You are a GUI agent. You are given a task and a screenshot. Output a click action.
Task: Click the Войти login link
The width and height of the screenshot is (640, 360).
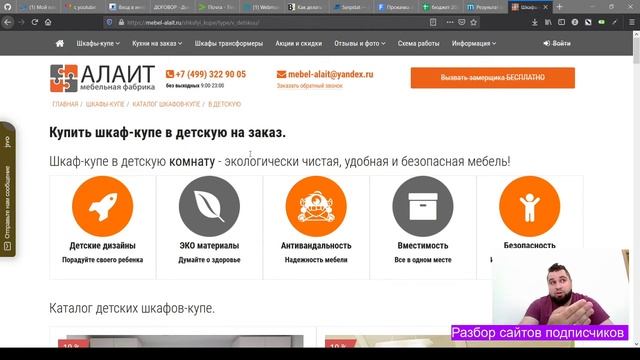click(x=557, y=43)
